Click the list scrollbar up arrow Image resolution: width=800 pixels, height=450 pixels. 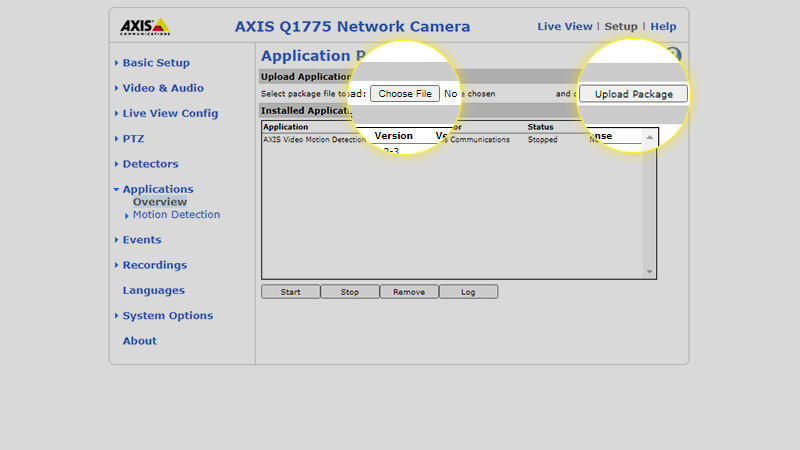click(x=649, y=137)
